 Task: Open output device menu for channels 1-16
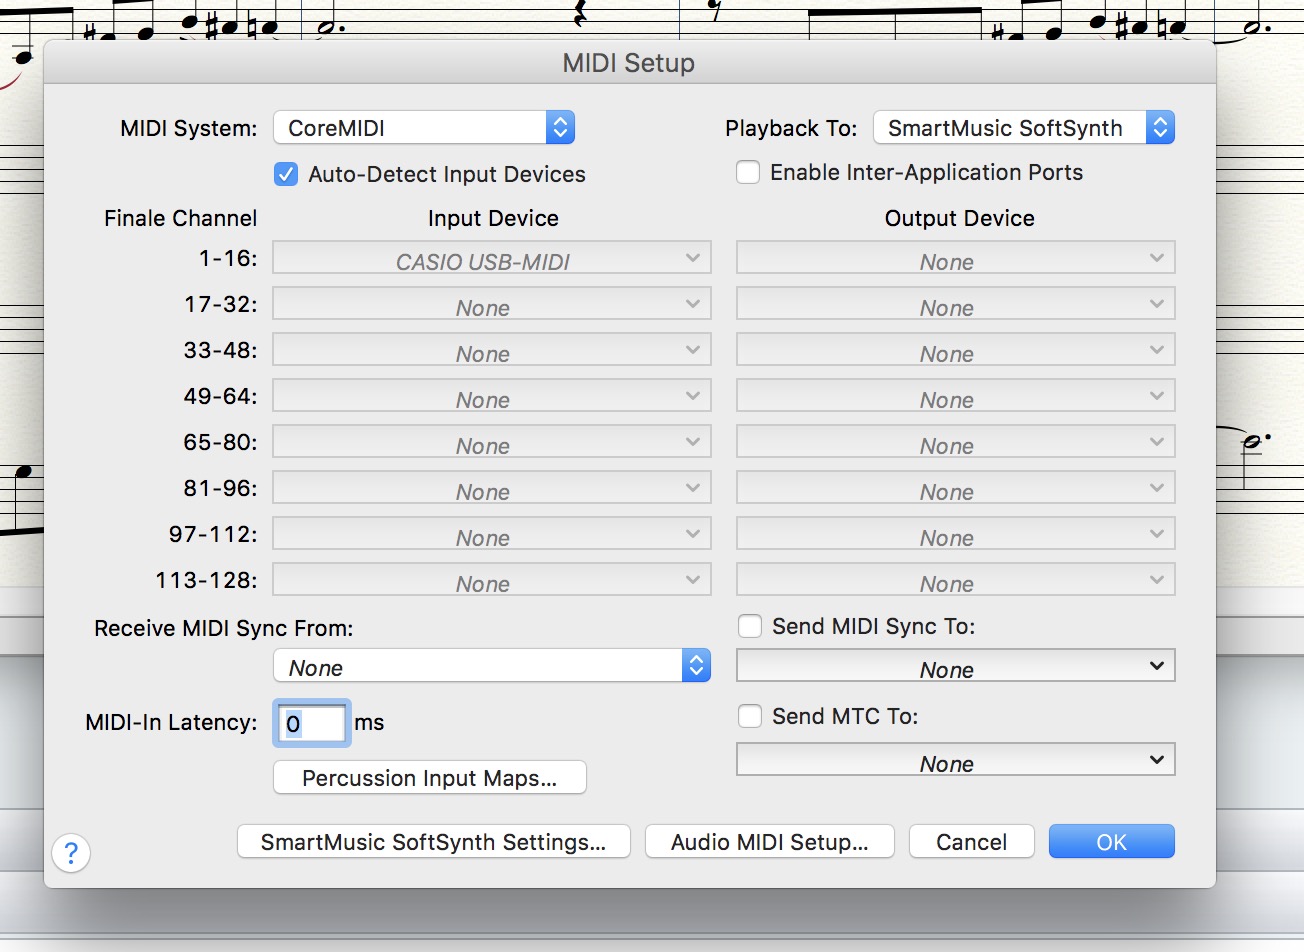click(955, 259)
